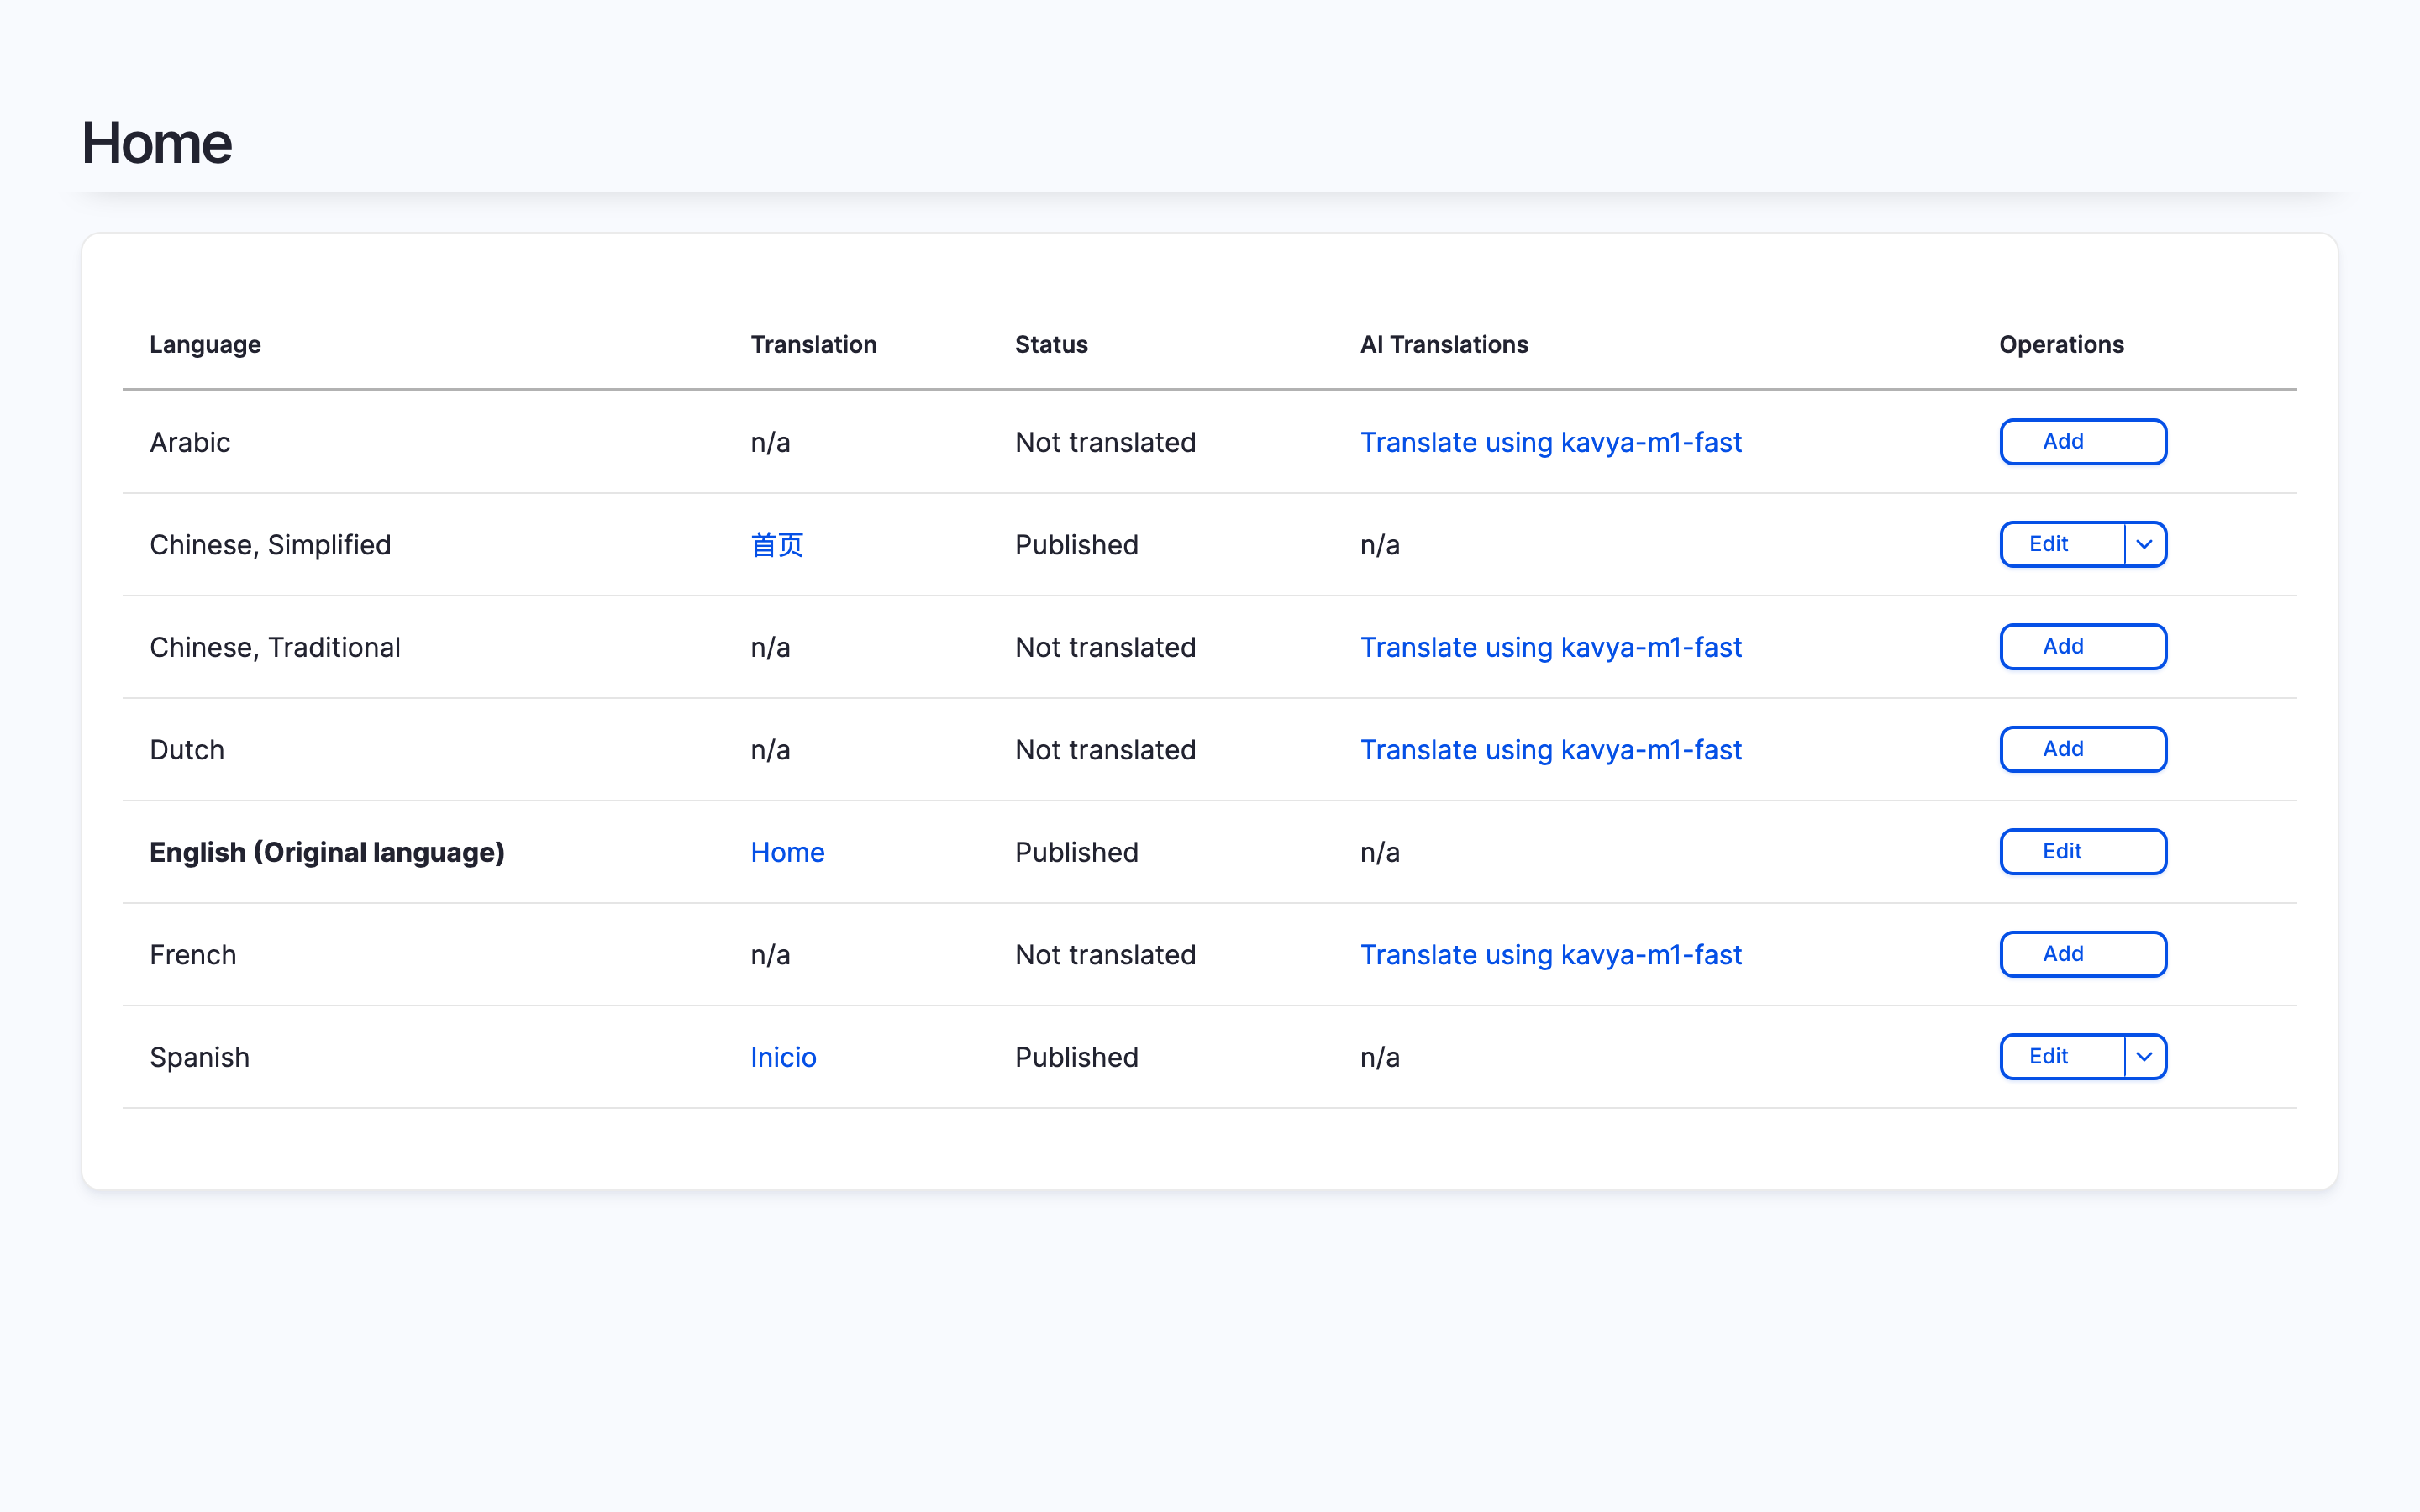Translate Dutch using kavya-m1-fast
The height and width of the screenshot is (1512, 2420).
click(1550, 750)
